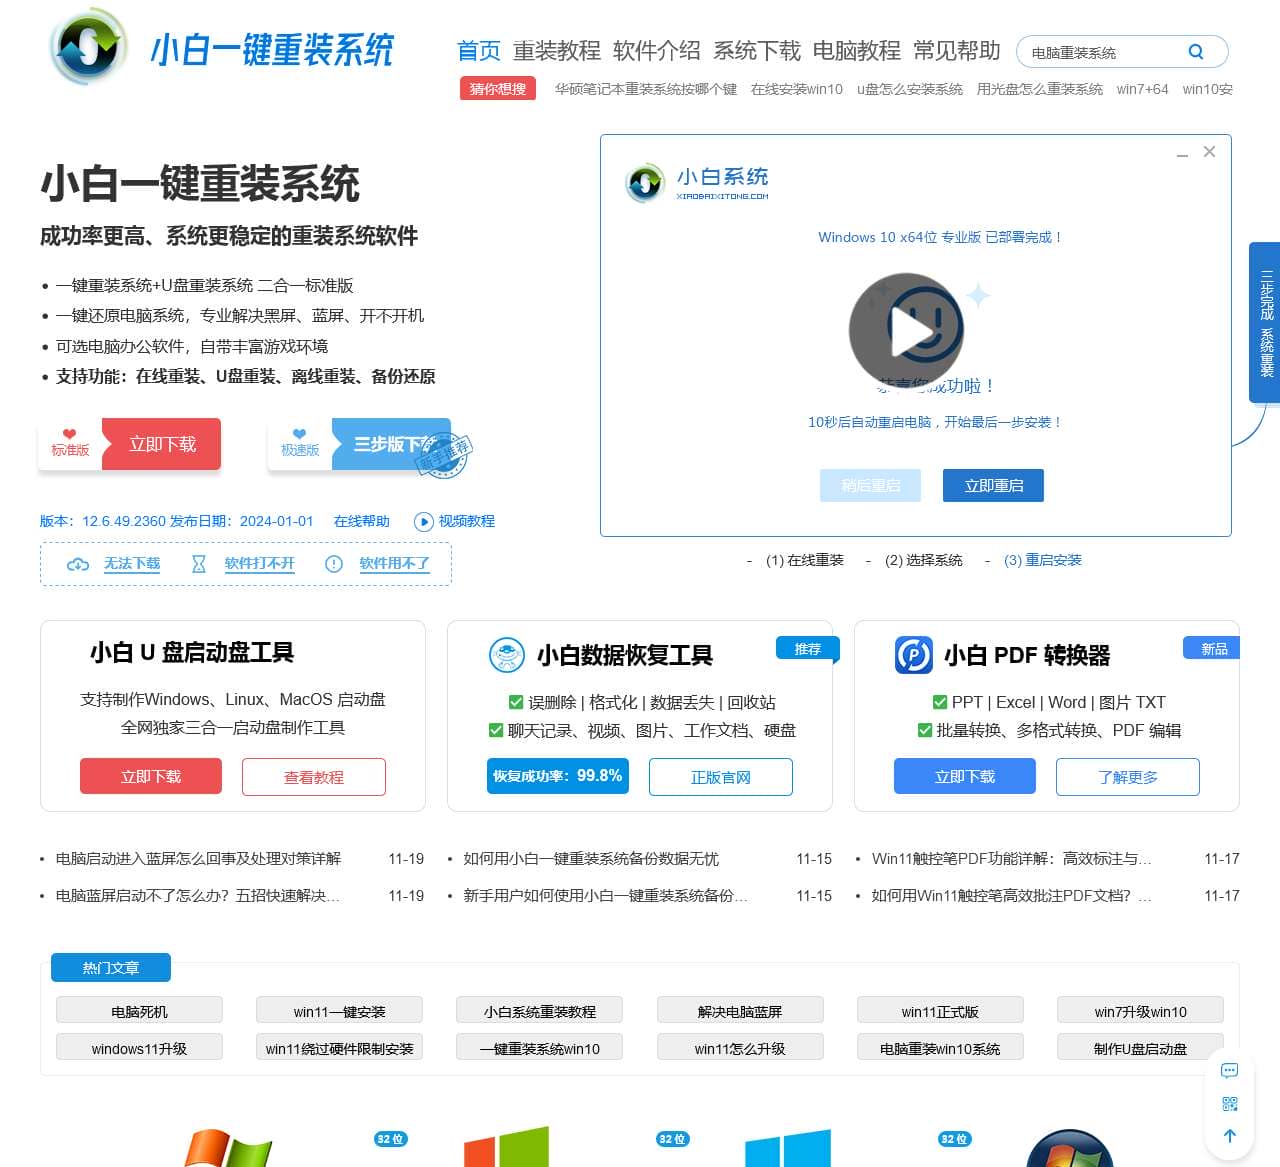Click the 恢复成功率 99.8% button
1280x1167 pixels.
click(558, 776)
